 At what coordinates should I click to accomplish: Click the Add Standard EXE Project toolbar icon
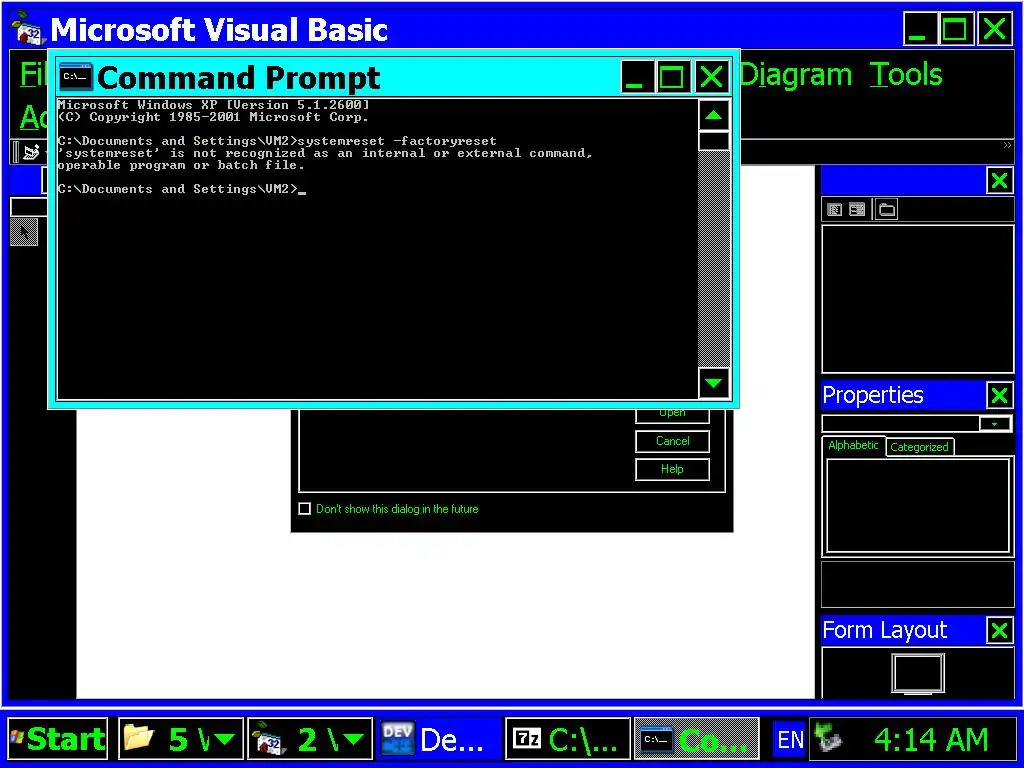[x=31, y=153]
